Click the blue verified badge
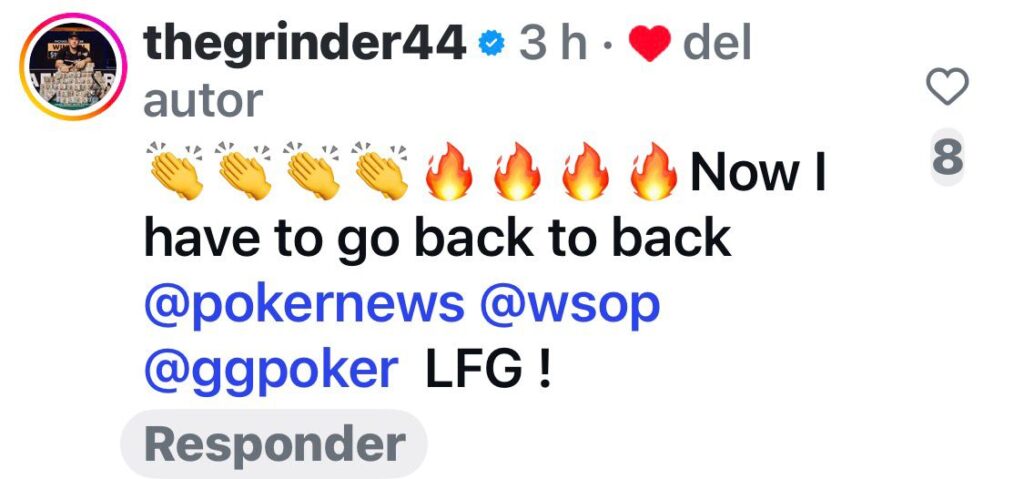The image size is (1024, 479). click(x=491, y=44)
